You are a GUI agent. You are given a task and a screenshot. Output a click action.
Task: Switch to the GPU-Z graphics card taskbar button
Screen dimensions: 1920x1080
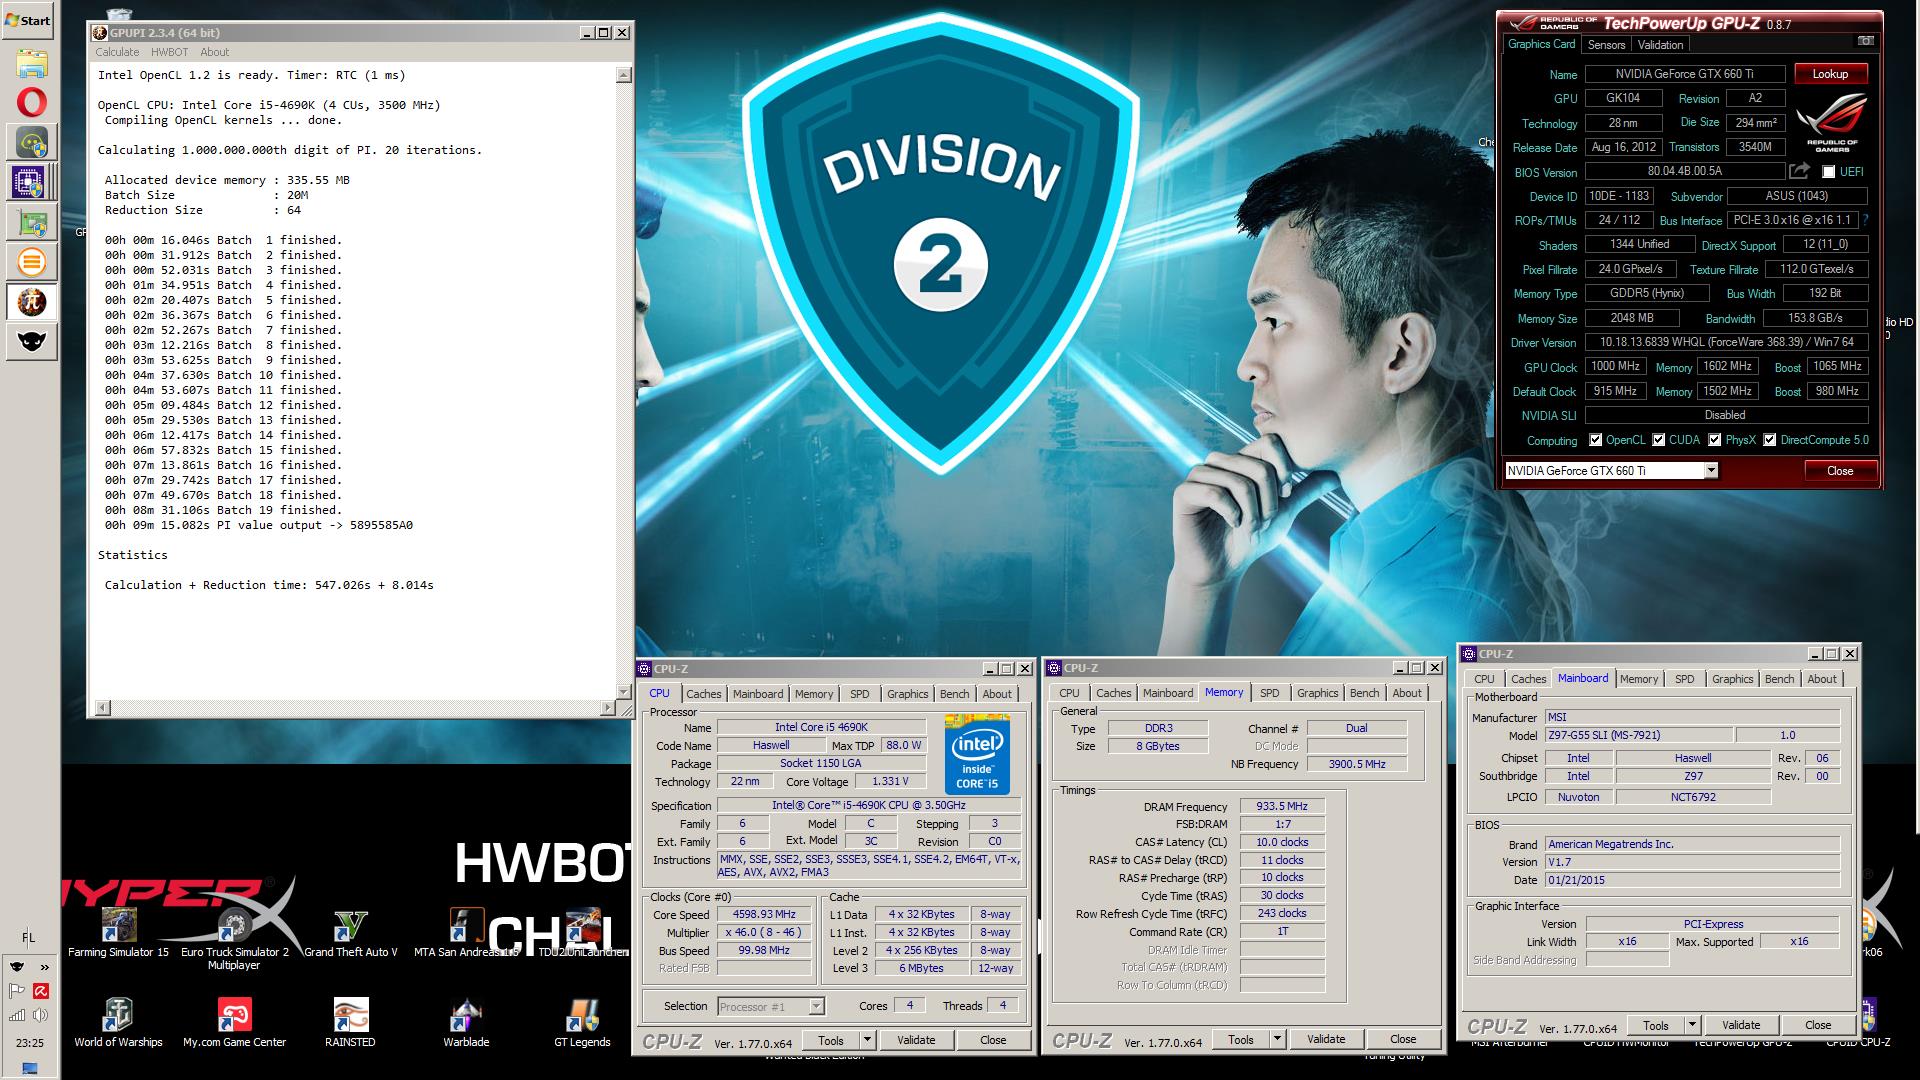click(x=31, y=223)
